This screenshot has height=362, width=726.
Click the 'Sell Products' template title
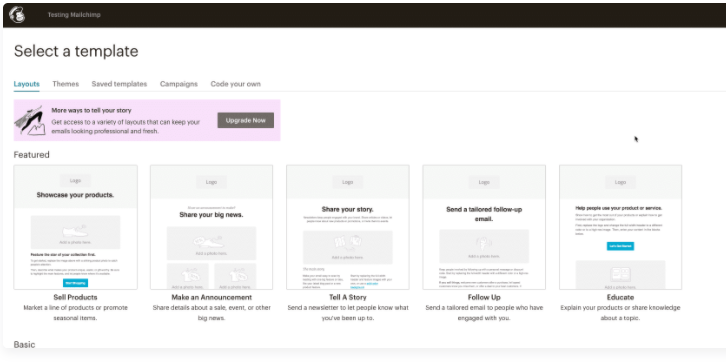coord(75,297)
